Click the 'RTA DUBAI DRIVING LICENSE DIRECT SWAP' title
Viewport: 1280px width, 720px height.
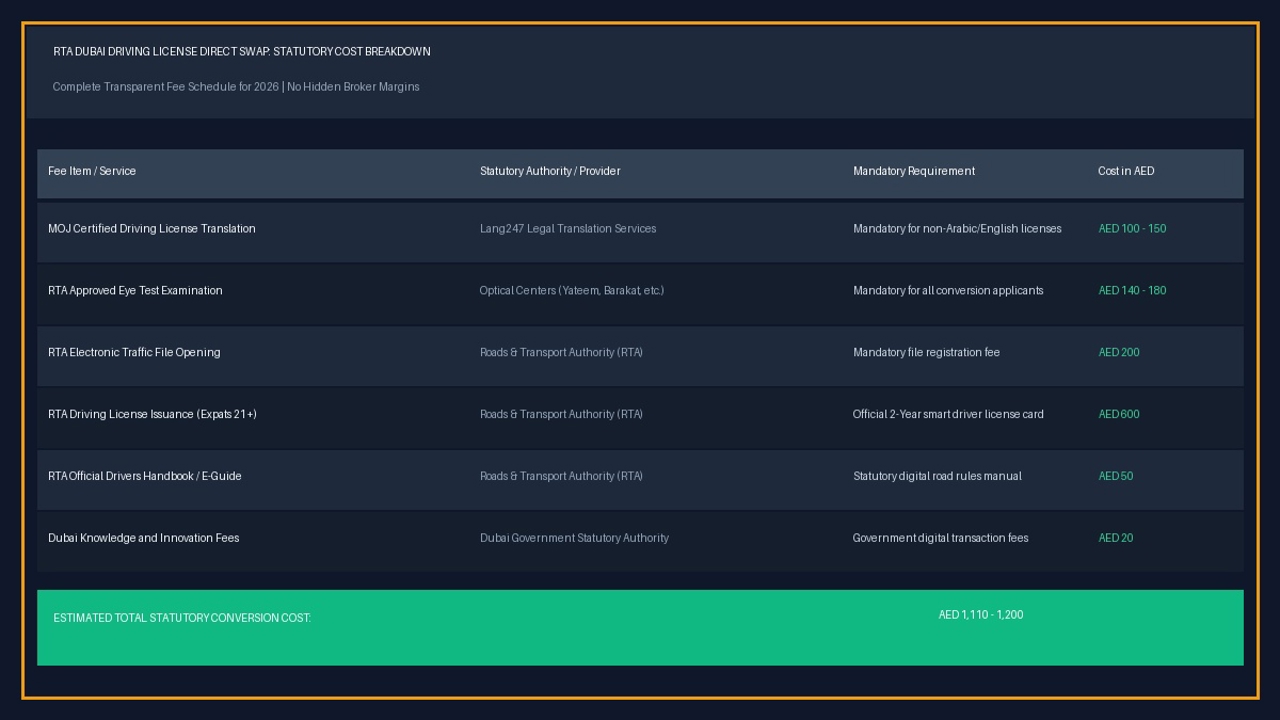pos(242,52)
